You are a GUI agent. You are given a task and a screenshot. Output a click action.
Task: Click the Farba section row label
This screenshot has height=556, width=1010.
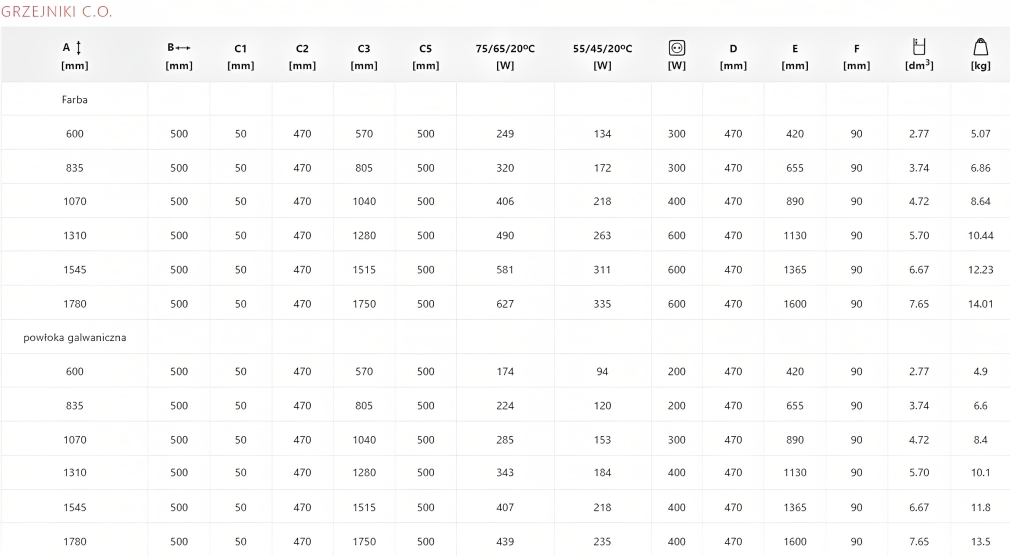tap(75, 100)
